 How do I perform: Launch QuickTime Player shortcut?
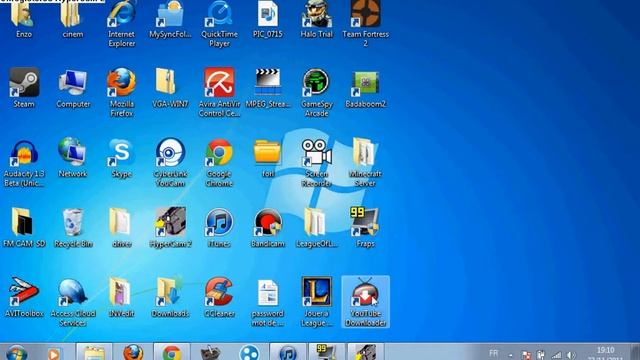click(x=219, y=23)
